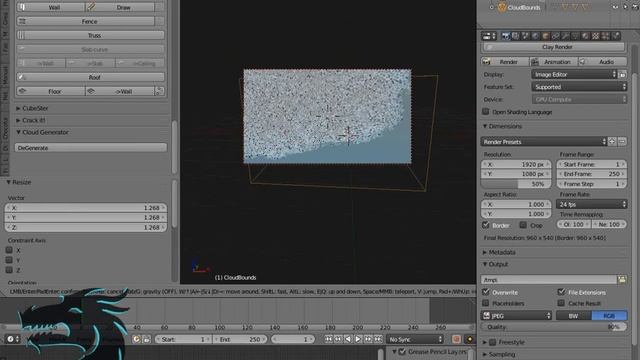Click the preview range clock icon in timeline
The image size is (640, 360).
[136, 339]
